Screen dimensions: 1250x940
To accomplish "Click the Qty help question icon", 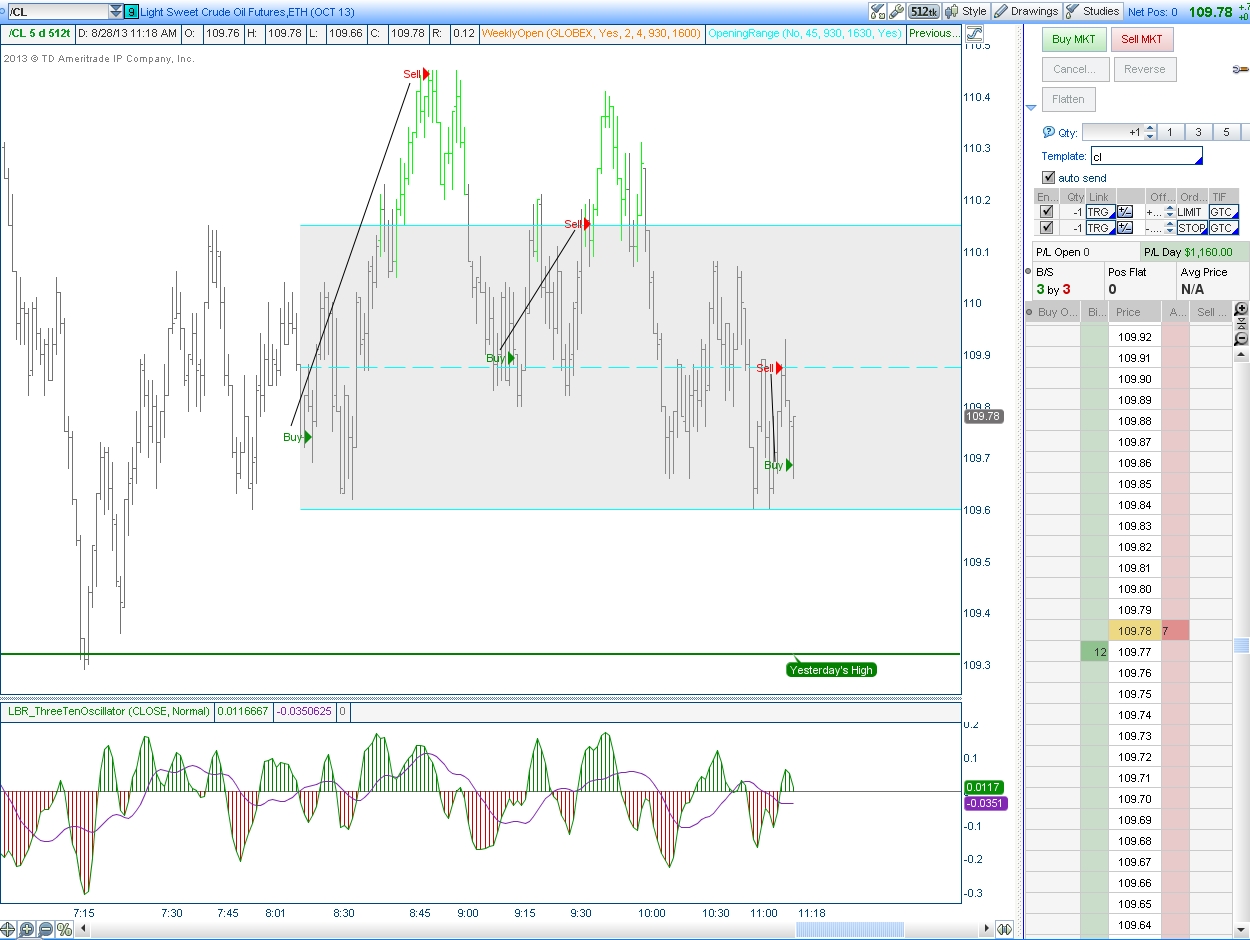I will tap(1048, 132).
